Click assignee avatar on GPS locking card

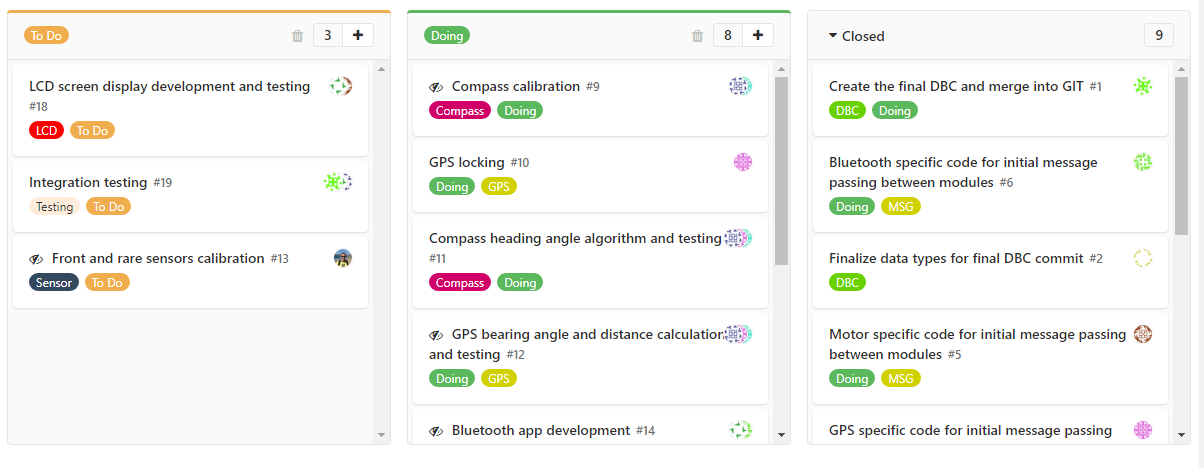(x=743, y=162)
